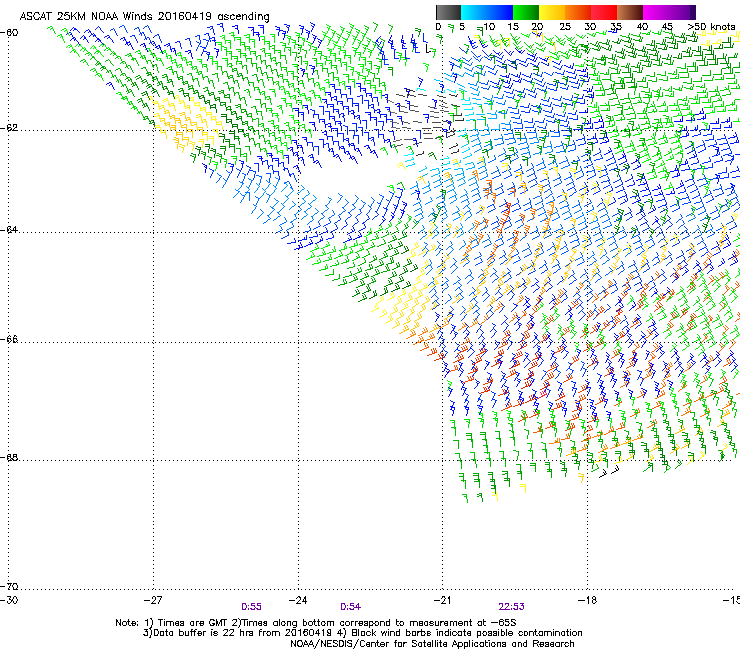The height and width of the screenshot is (650, 740).
Task: Click the red 30-35 knots legend swatch
Action: tap(604, 12)
